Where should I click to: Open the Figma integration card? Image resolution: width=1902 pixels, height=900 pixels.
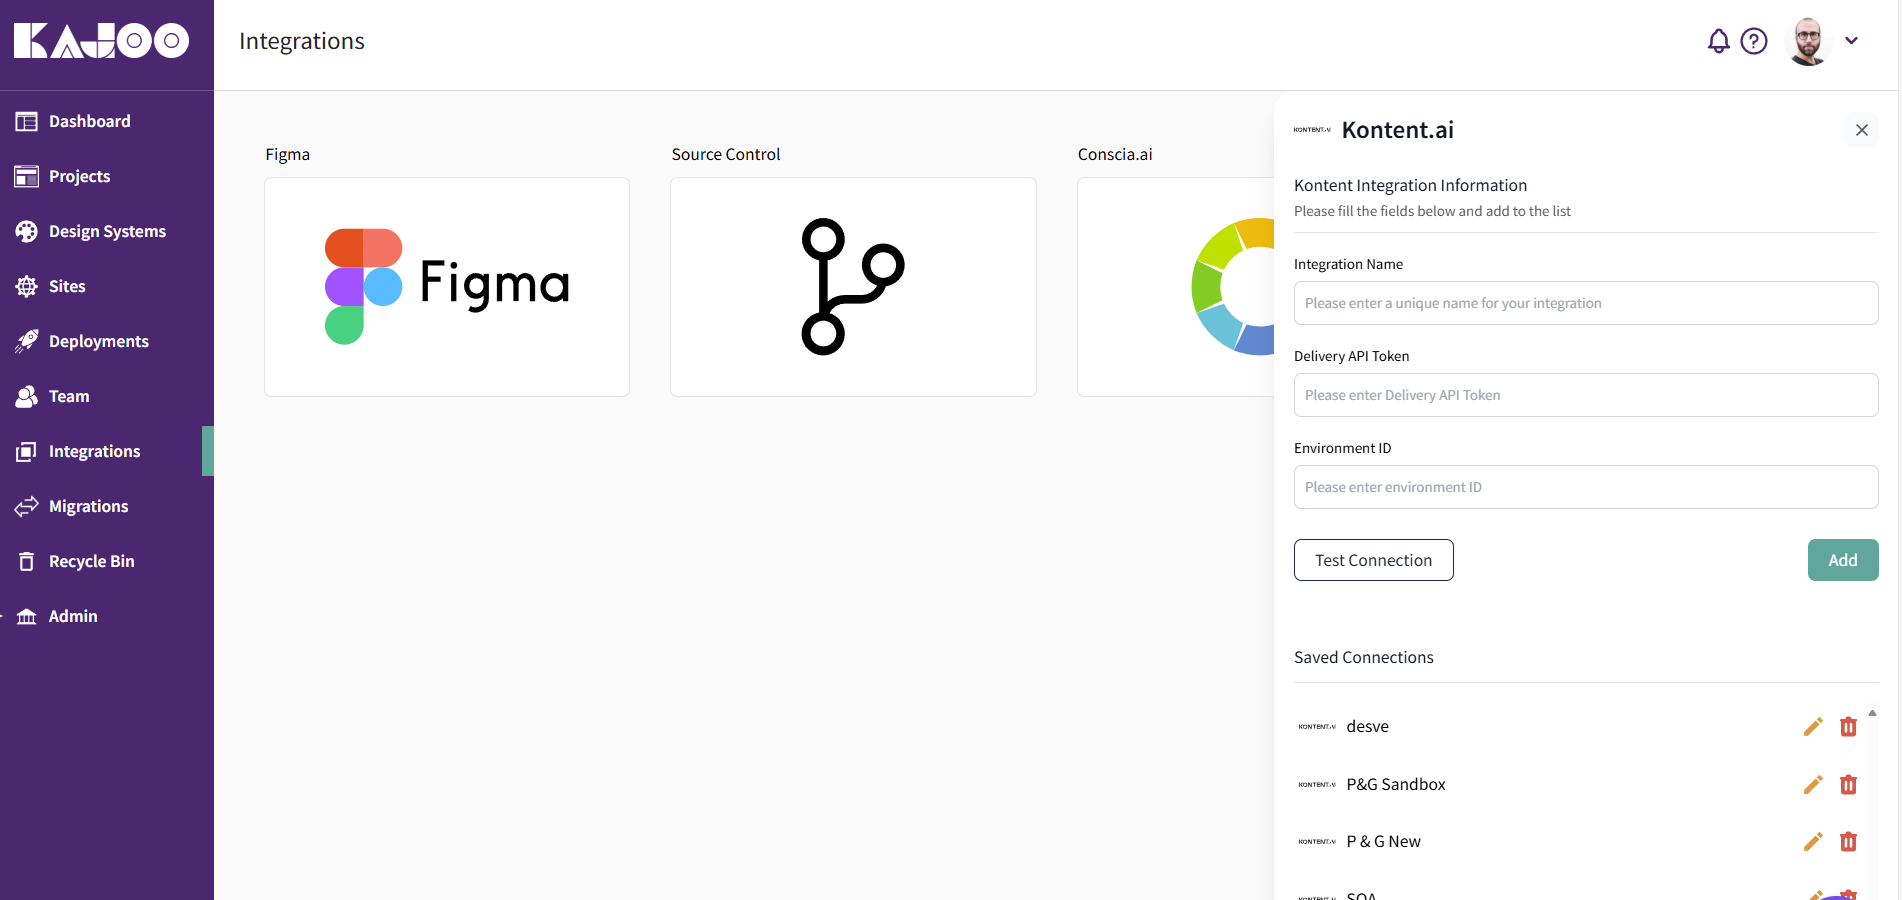(x=447, y=287)
